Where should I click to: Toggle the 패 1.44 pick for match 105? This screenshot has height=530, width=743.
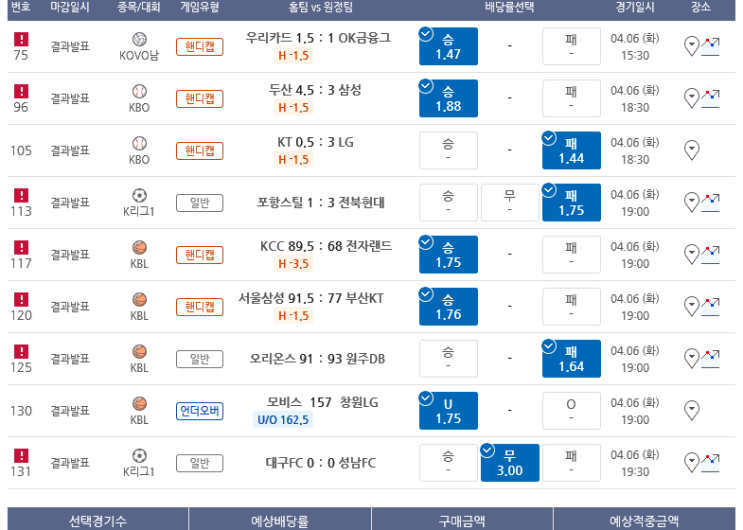(571, 150)
